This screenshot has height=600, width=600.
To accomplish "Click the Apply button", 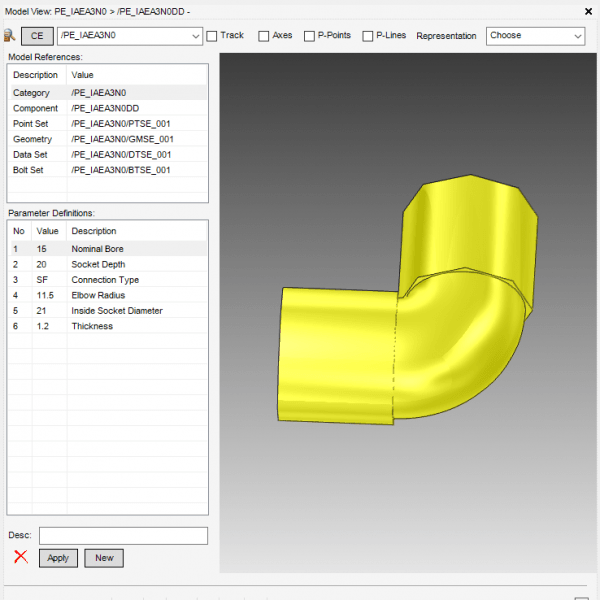I will pos(58,558).
